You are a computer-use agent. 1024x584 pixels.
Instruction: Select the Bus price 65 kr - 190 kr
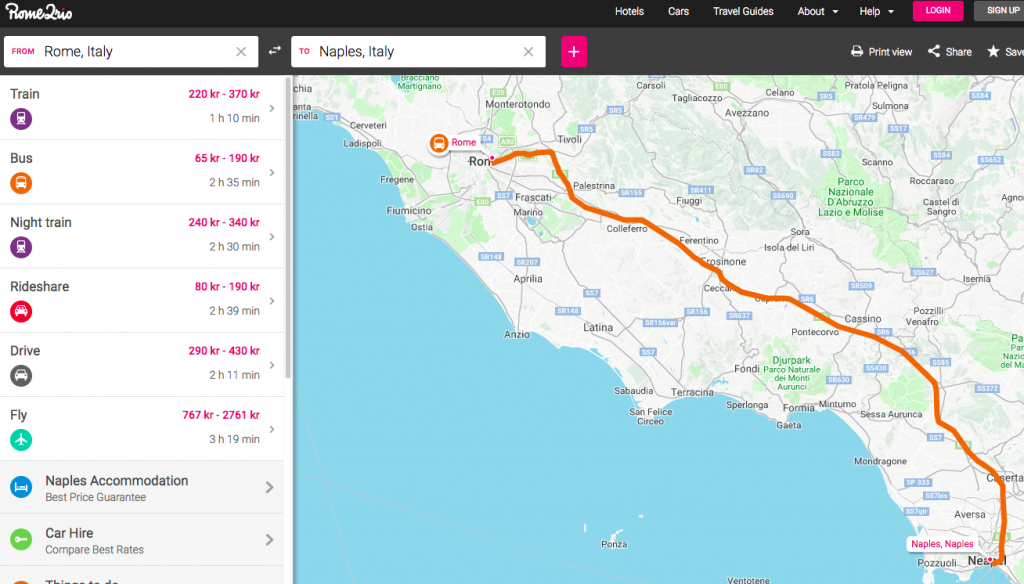(227, 158)
